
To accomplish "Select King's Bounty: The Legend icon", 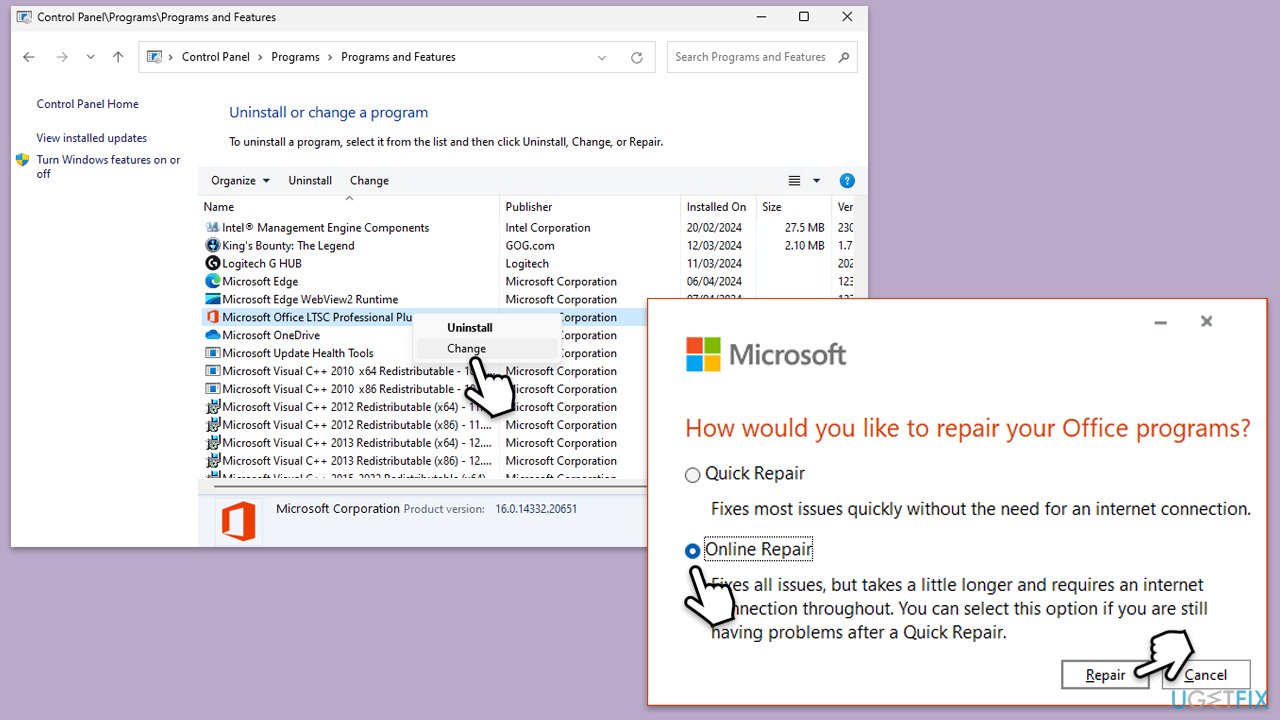I will pyautogui.click(x=212, y=246).
